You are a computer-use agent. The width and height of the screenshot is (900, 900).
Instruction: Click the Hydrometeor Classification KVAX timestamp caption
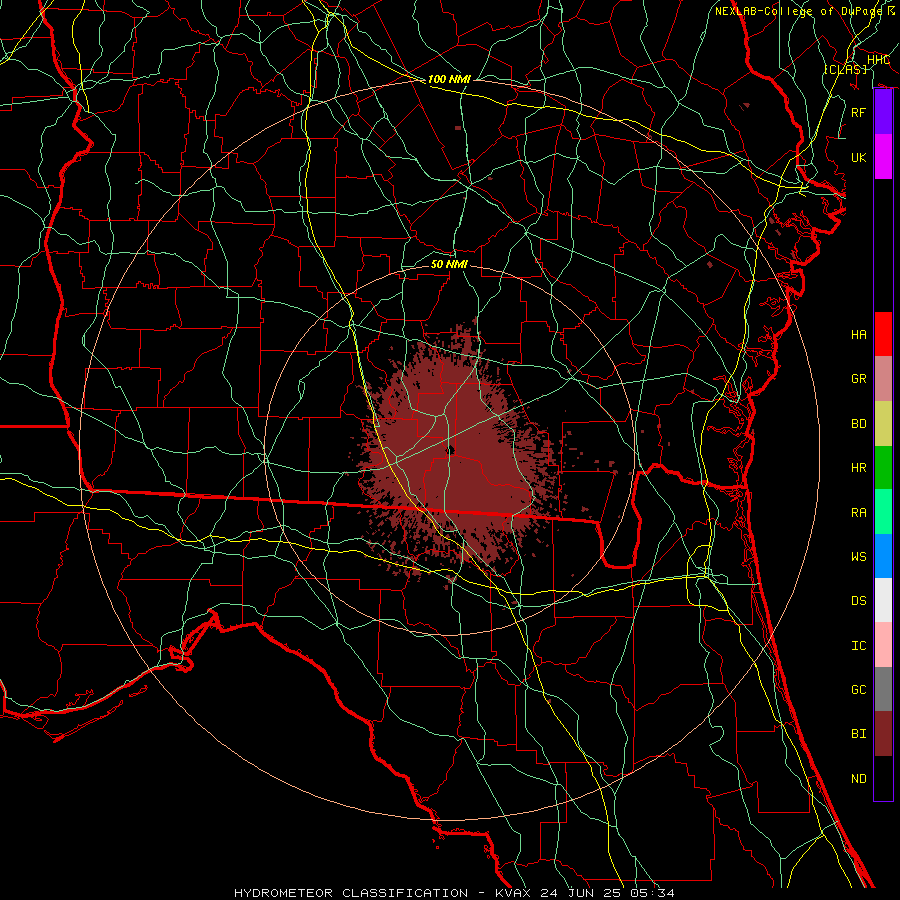pyautogui.click(x=454, y=893)
